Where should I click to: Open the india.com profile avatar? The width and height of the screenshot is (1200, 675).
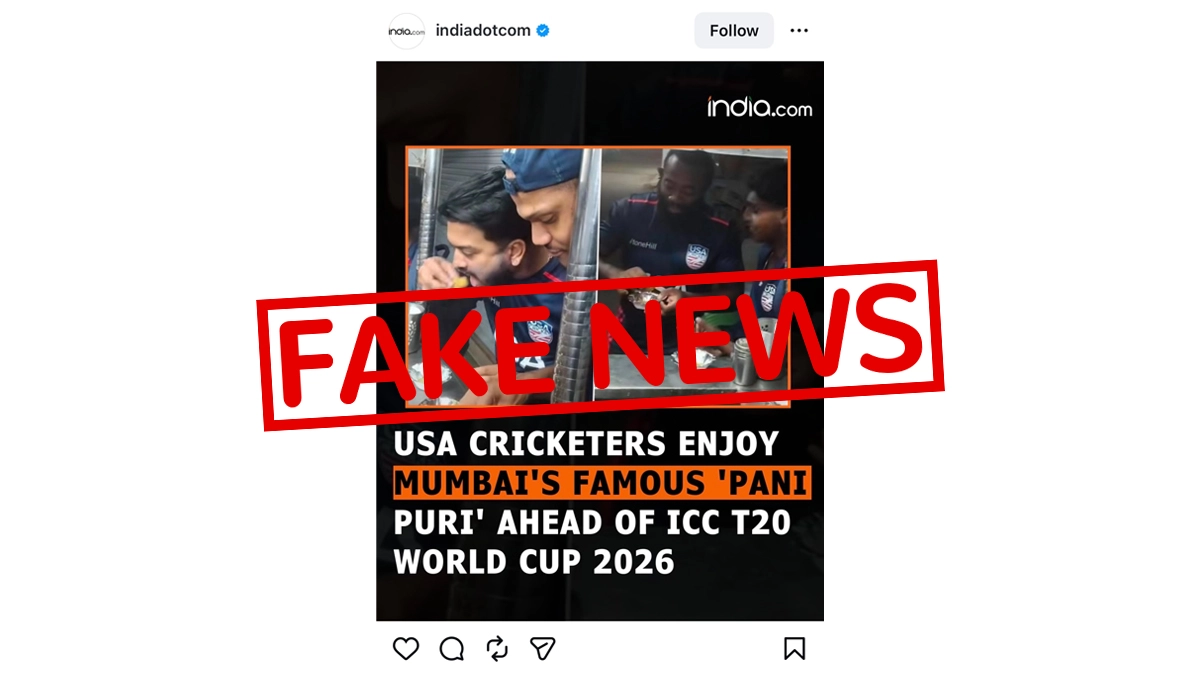tap(406, 31)
